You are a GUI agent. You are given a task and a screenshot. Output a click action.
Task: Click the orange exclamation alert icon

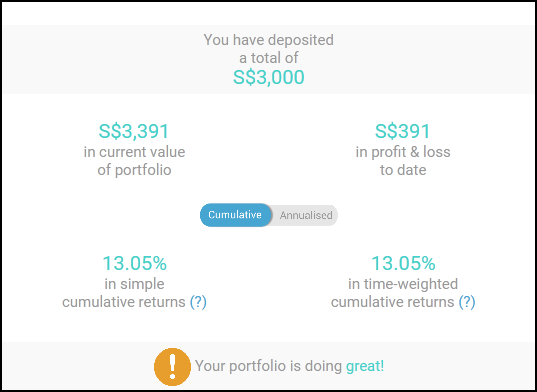tap(172, 366)
